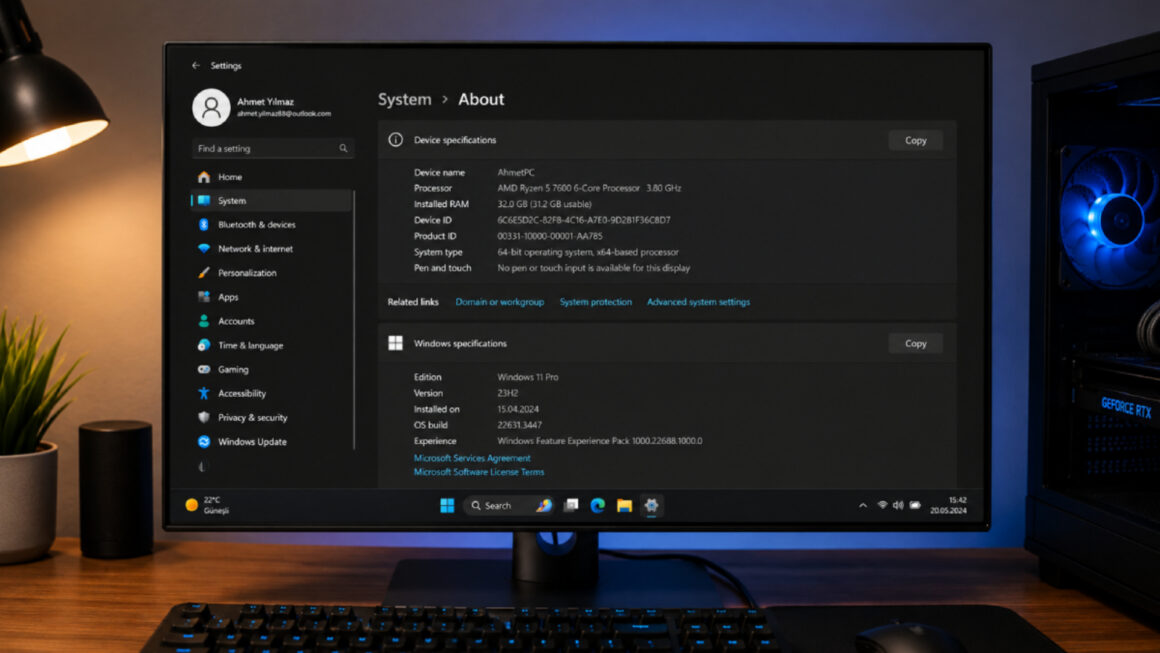
Task: Click the AhmetPC device name value
Action: [x=516, y=172]
